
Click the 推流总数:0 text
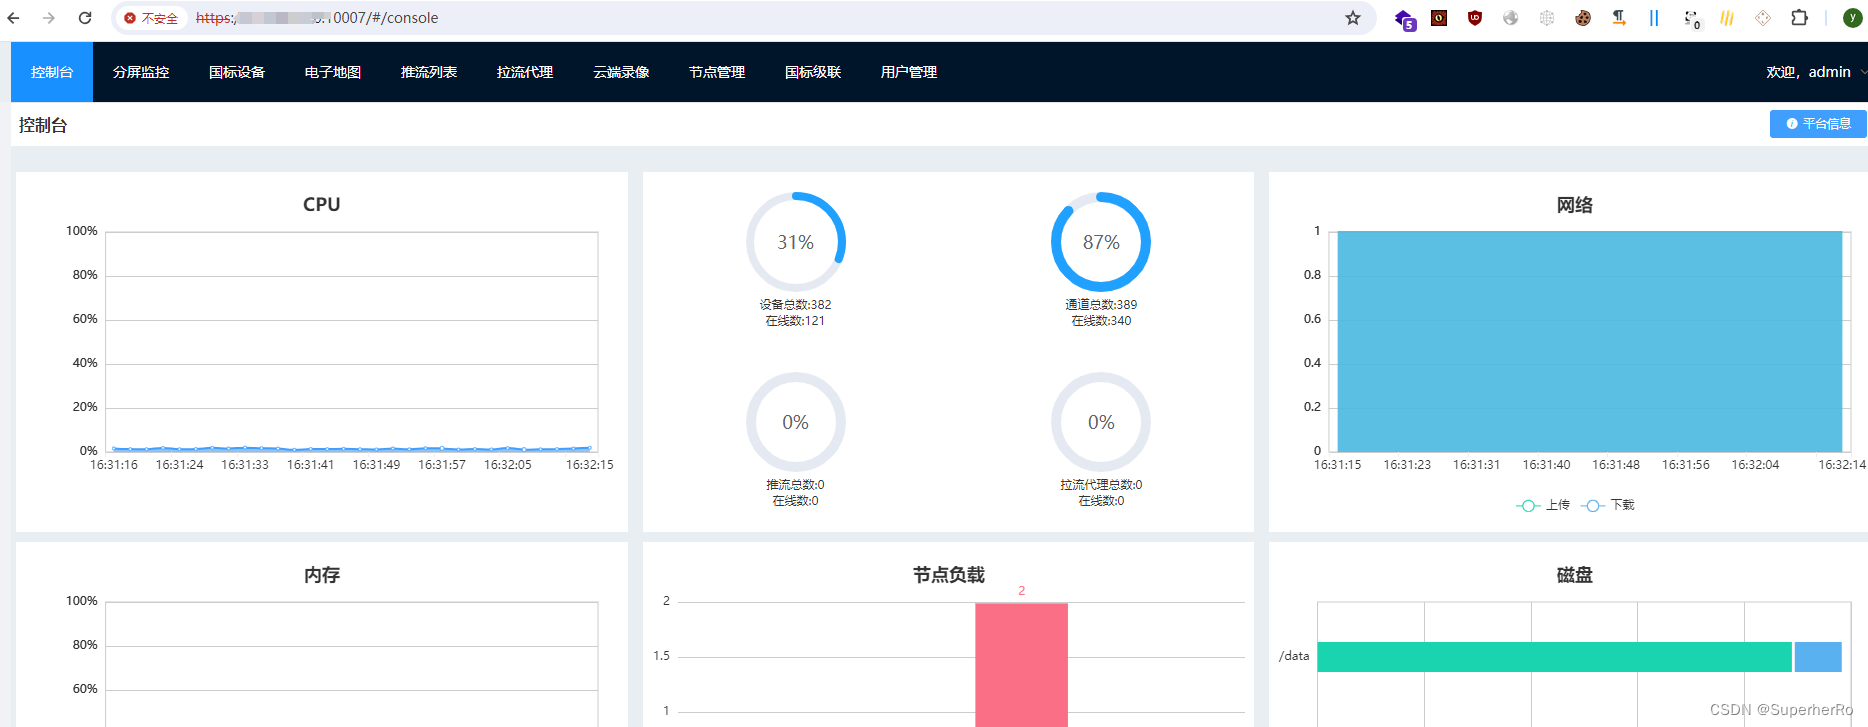795,485
